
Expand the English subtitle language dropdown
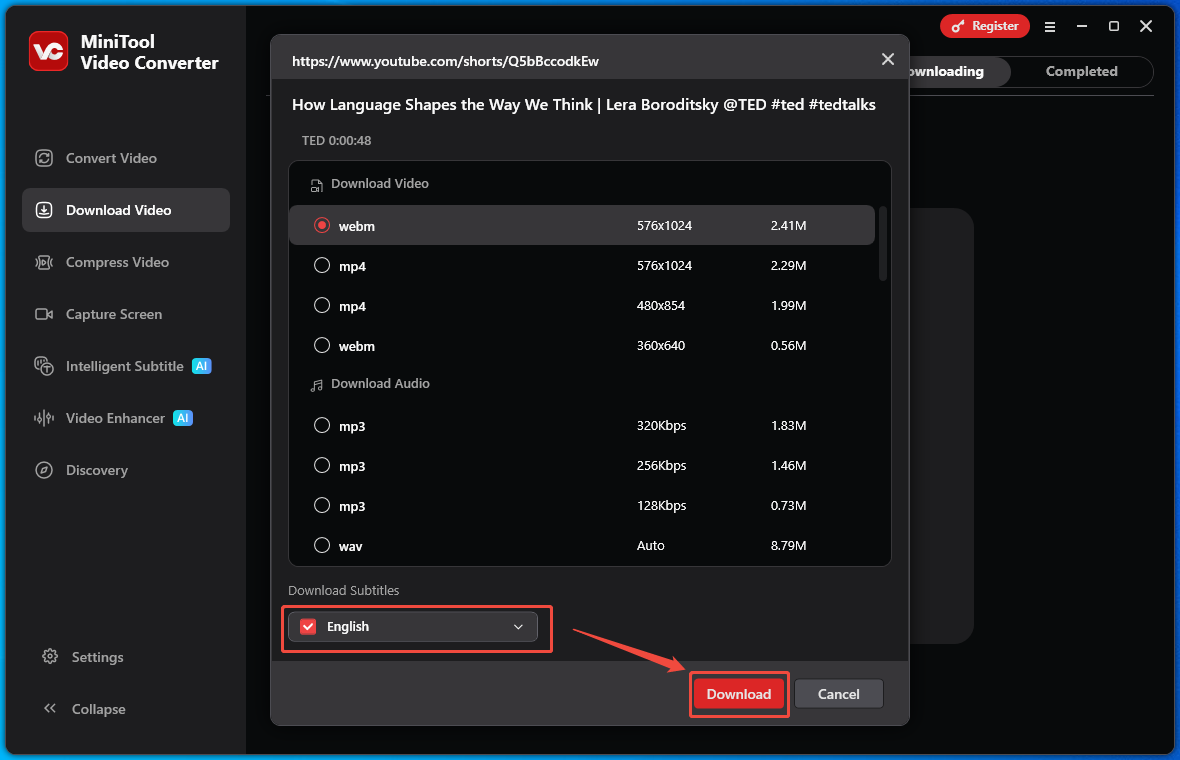519,627
